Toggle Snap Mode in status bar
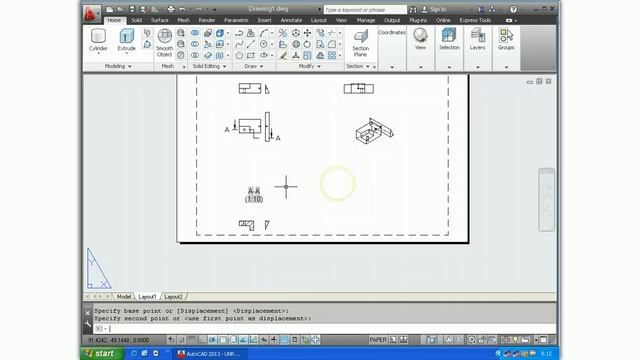 pos(182,340)
